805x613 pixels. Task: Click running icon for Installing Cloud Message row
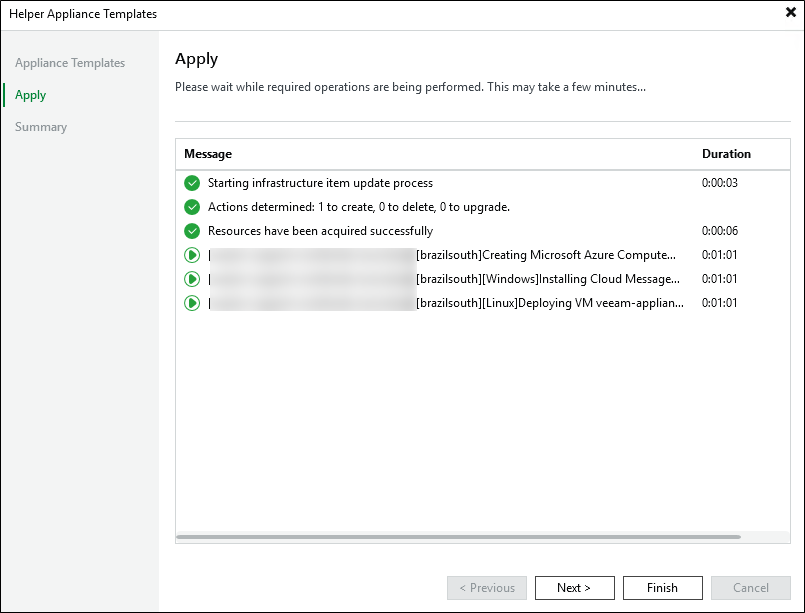pos(192,279)
